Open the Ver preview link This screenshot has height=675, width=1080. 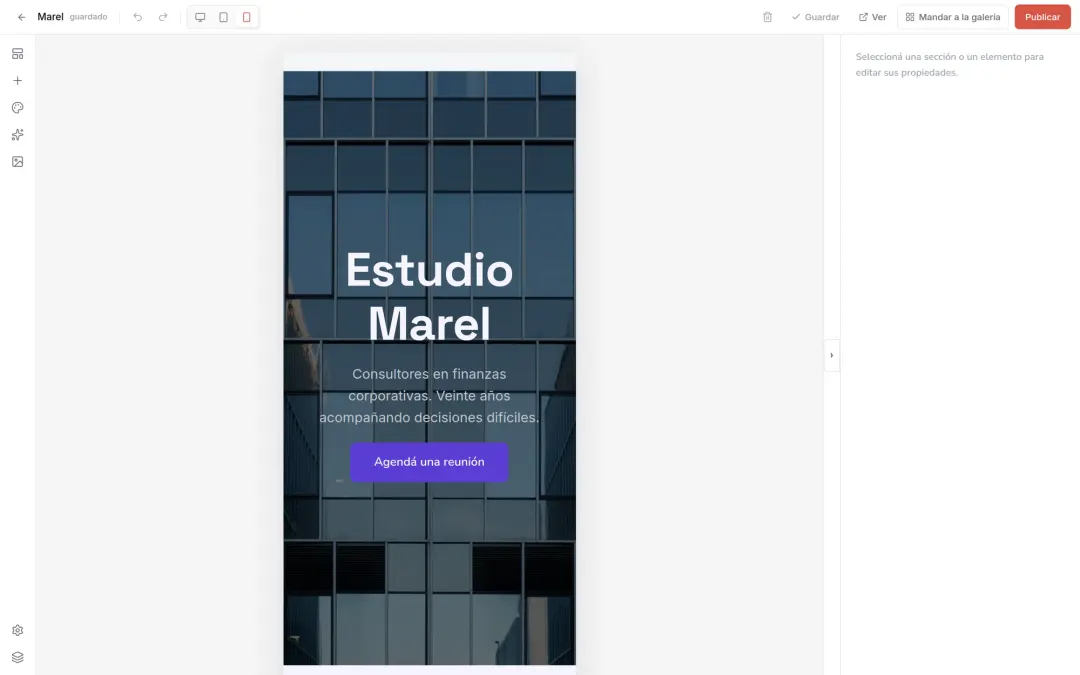[873, 17]
